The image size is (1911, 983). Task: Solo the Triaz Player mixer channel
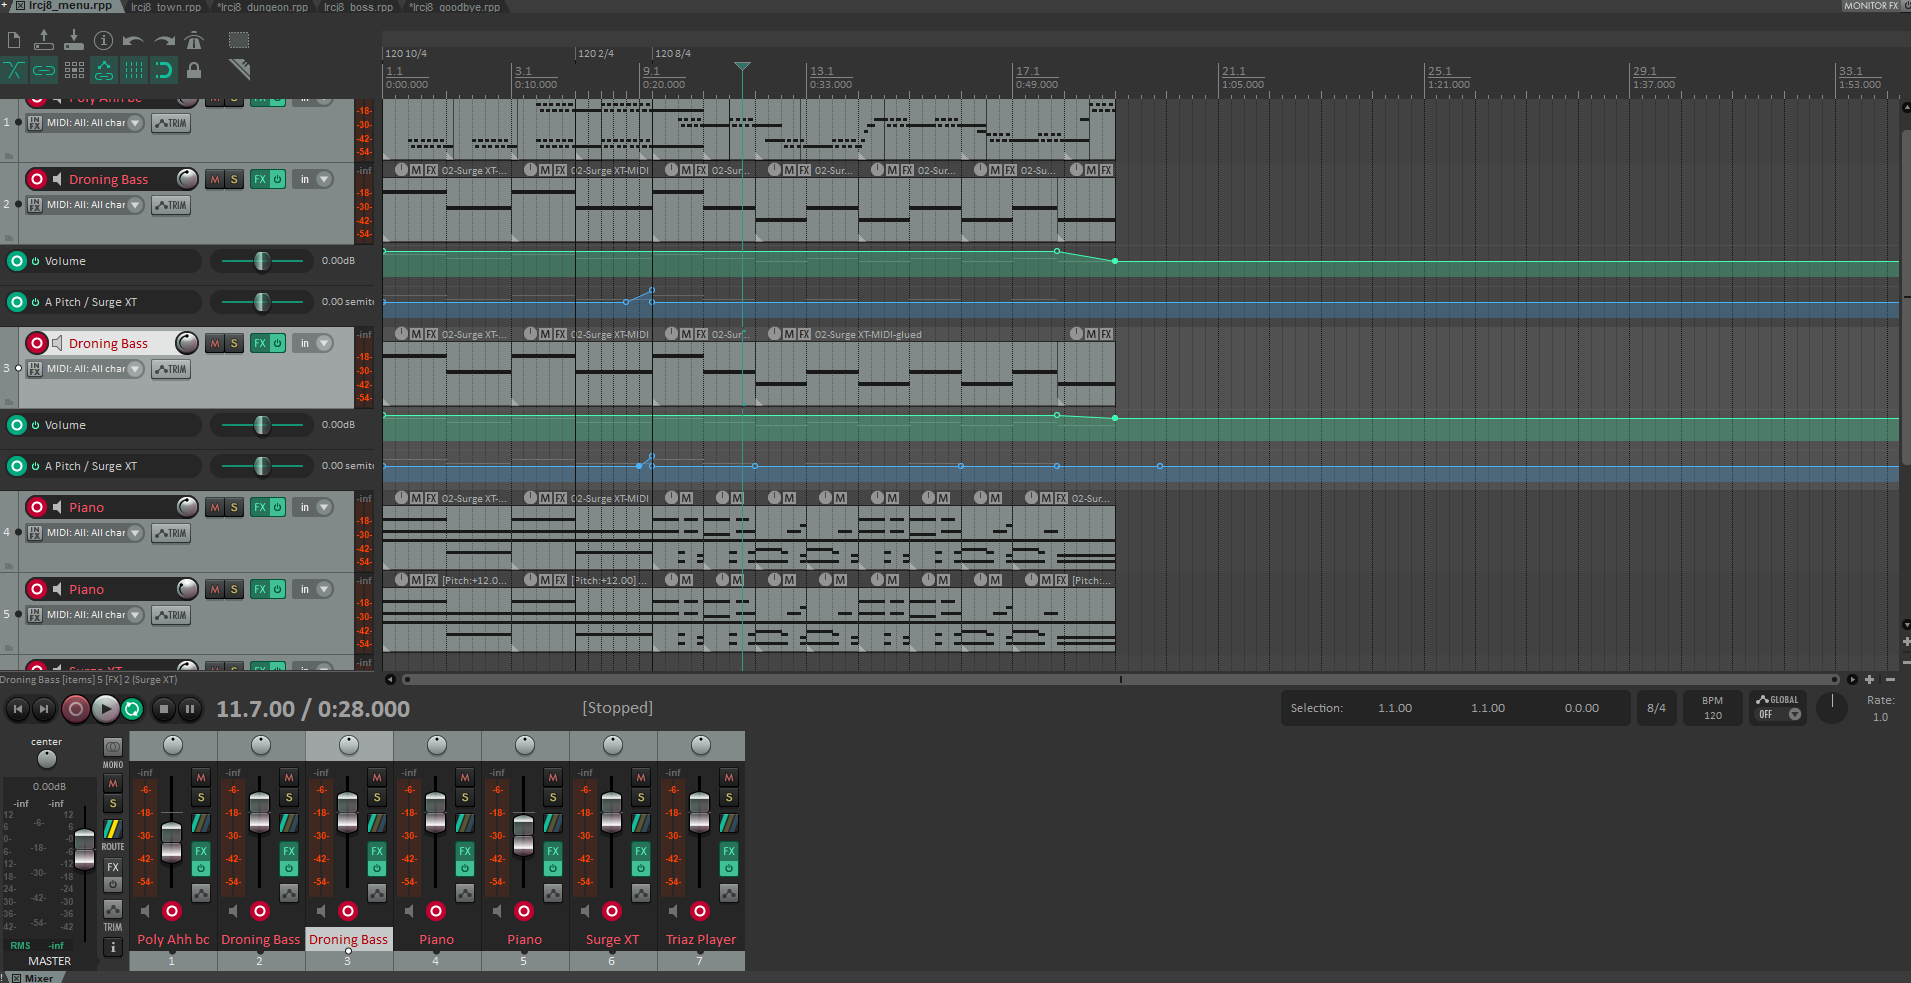coord(729,797)
